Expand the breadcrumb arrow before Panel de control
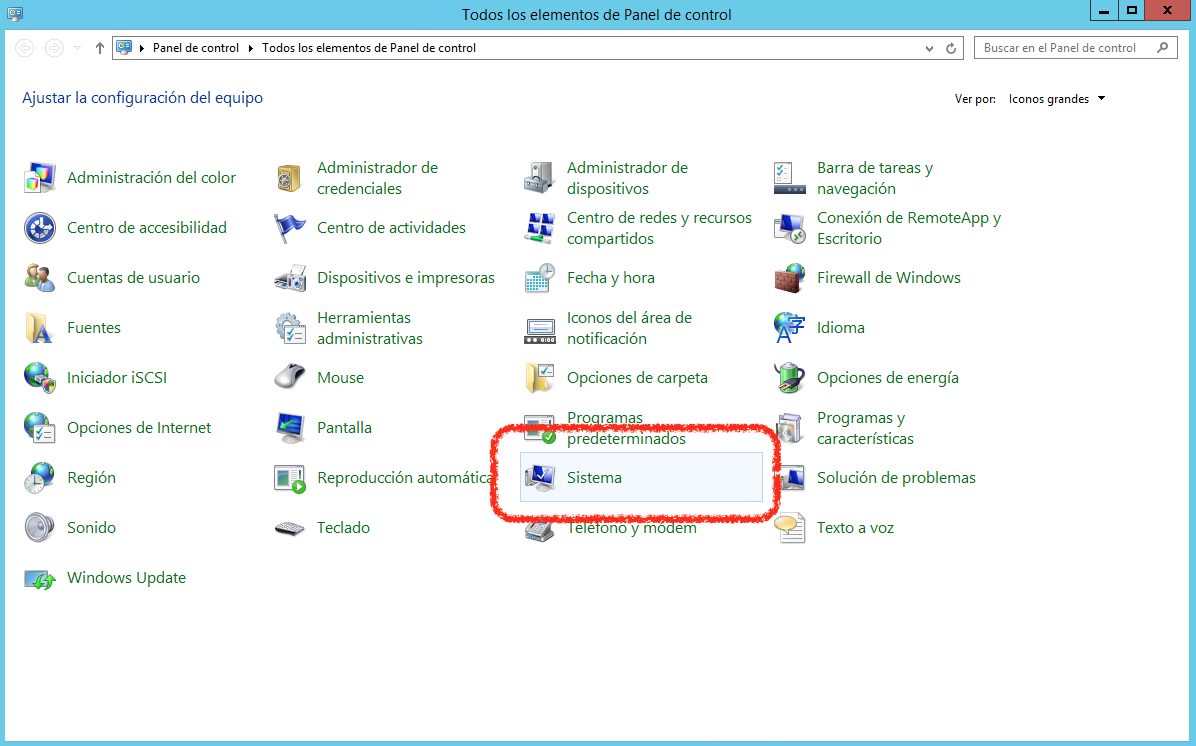Screen dimensions: 1196x746 click(142, 48)
